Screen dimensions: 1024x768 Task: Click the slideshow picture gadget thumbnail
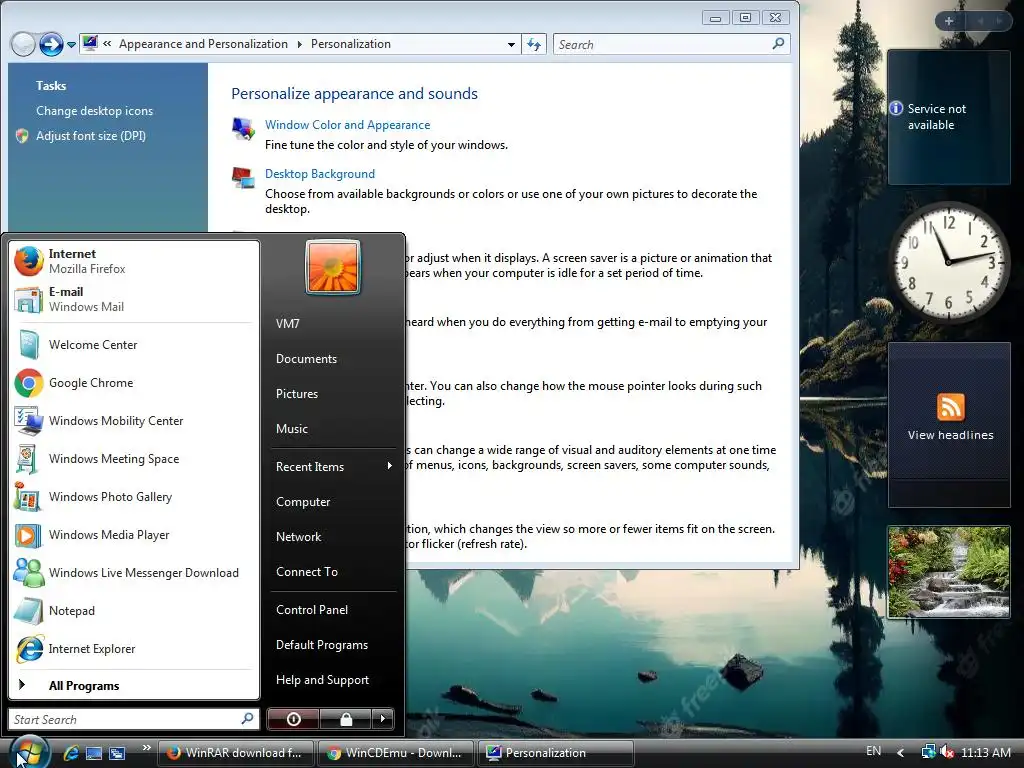[x=949, y=572]
